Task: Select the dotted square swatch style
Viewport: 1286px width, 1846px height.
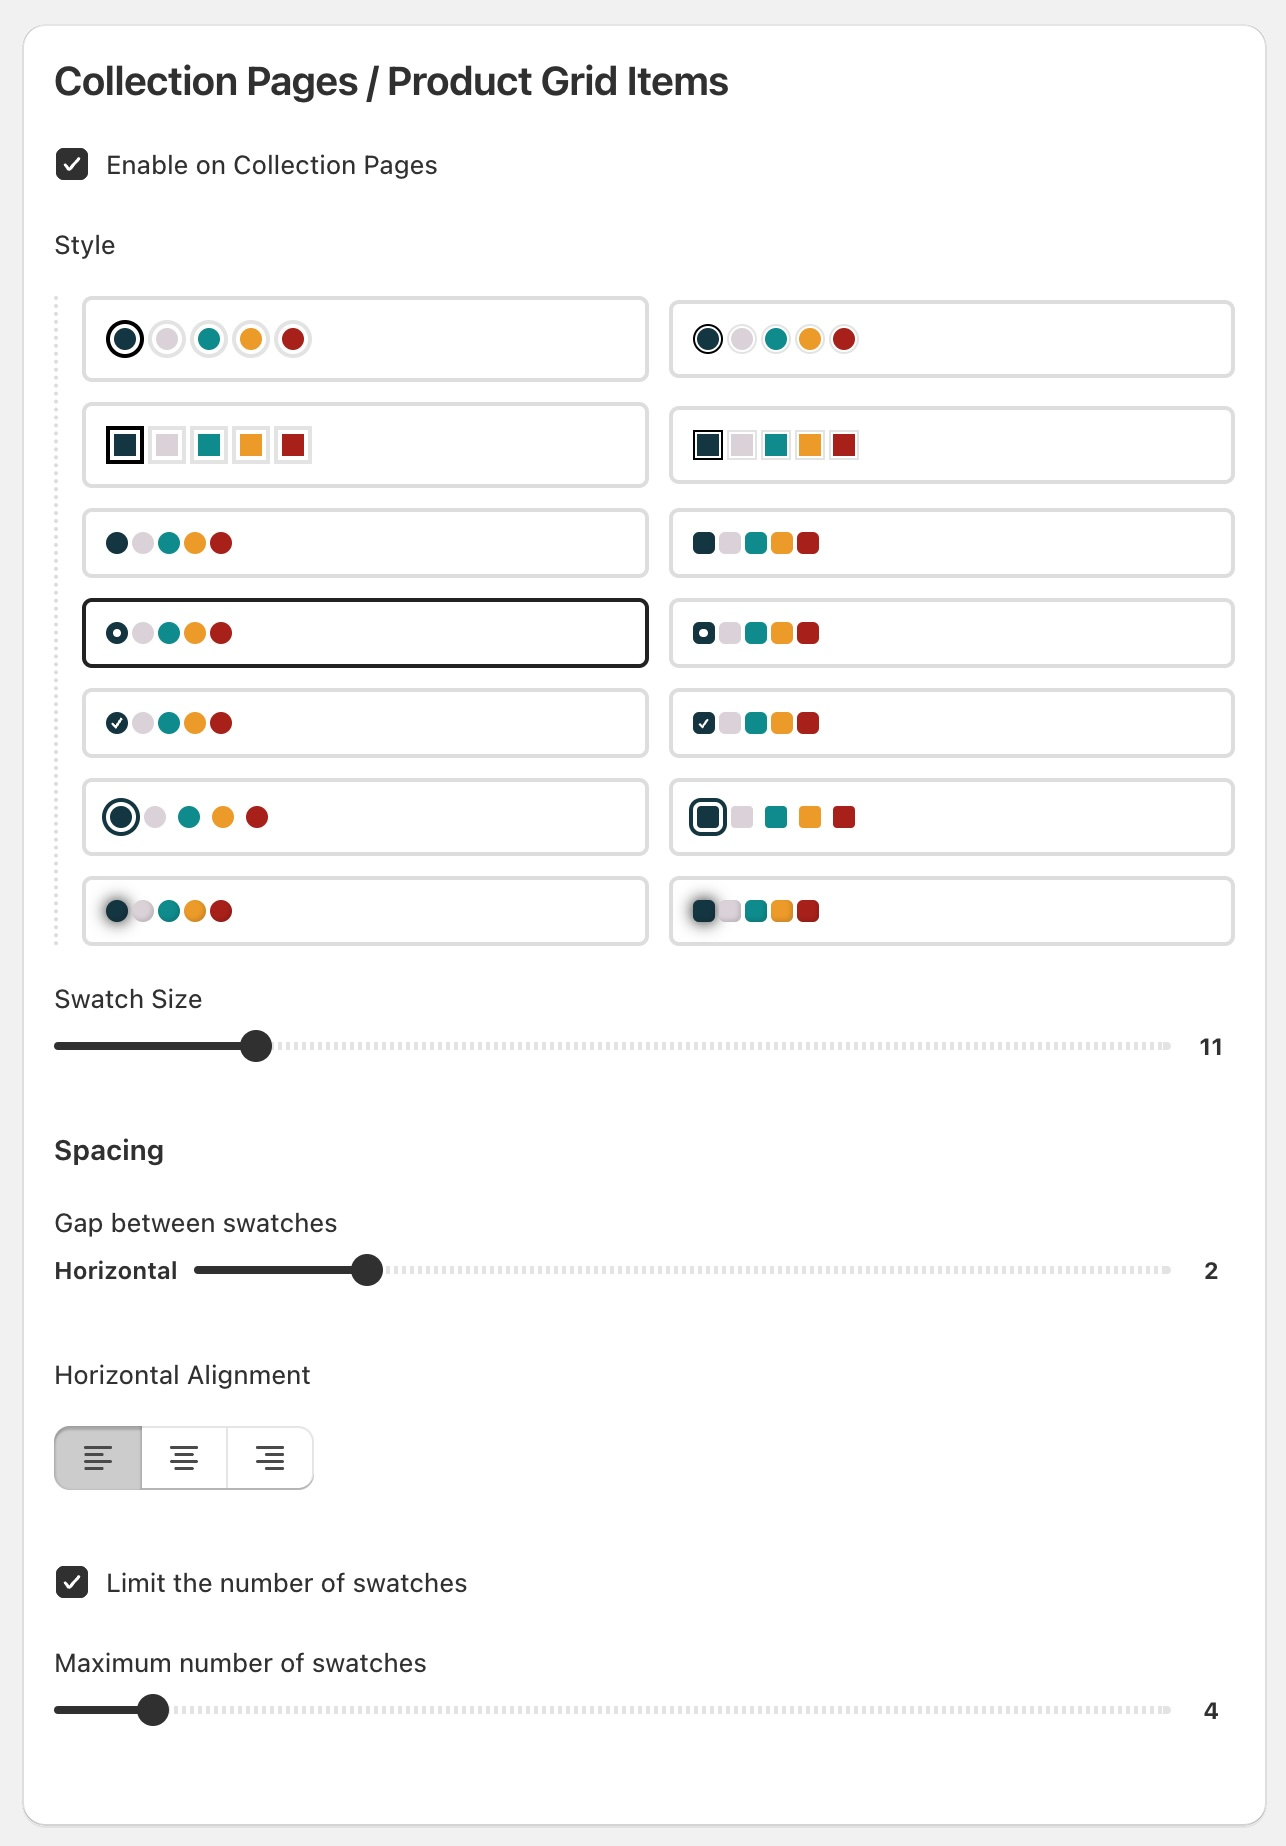Action: (950, 633)
